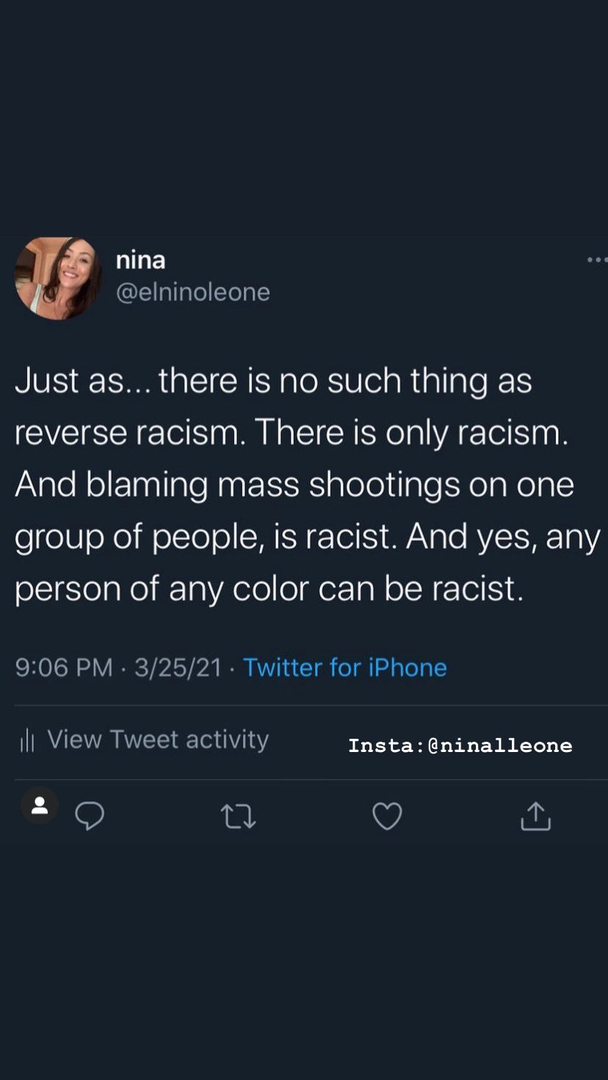Reply to nina's tweet
Image resolution: width=608 pixels, height=1080 pixels.
coord(90,817)
